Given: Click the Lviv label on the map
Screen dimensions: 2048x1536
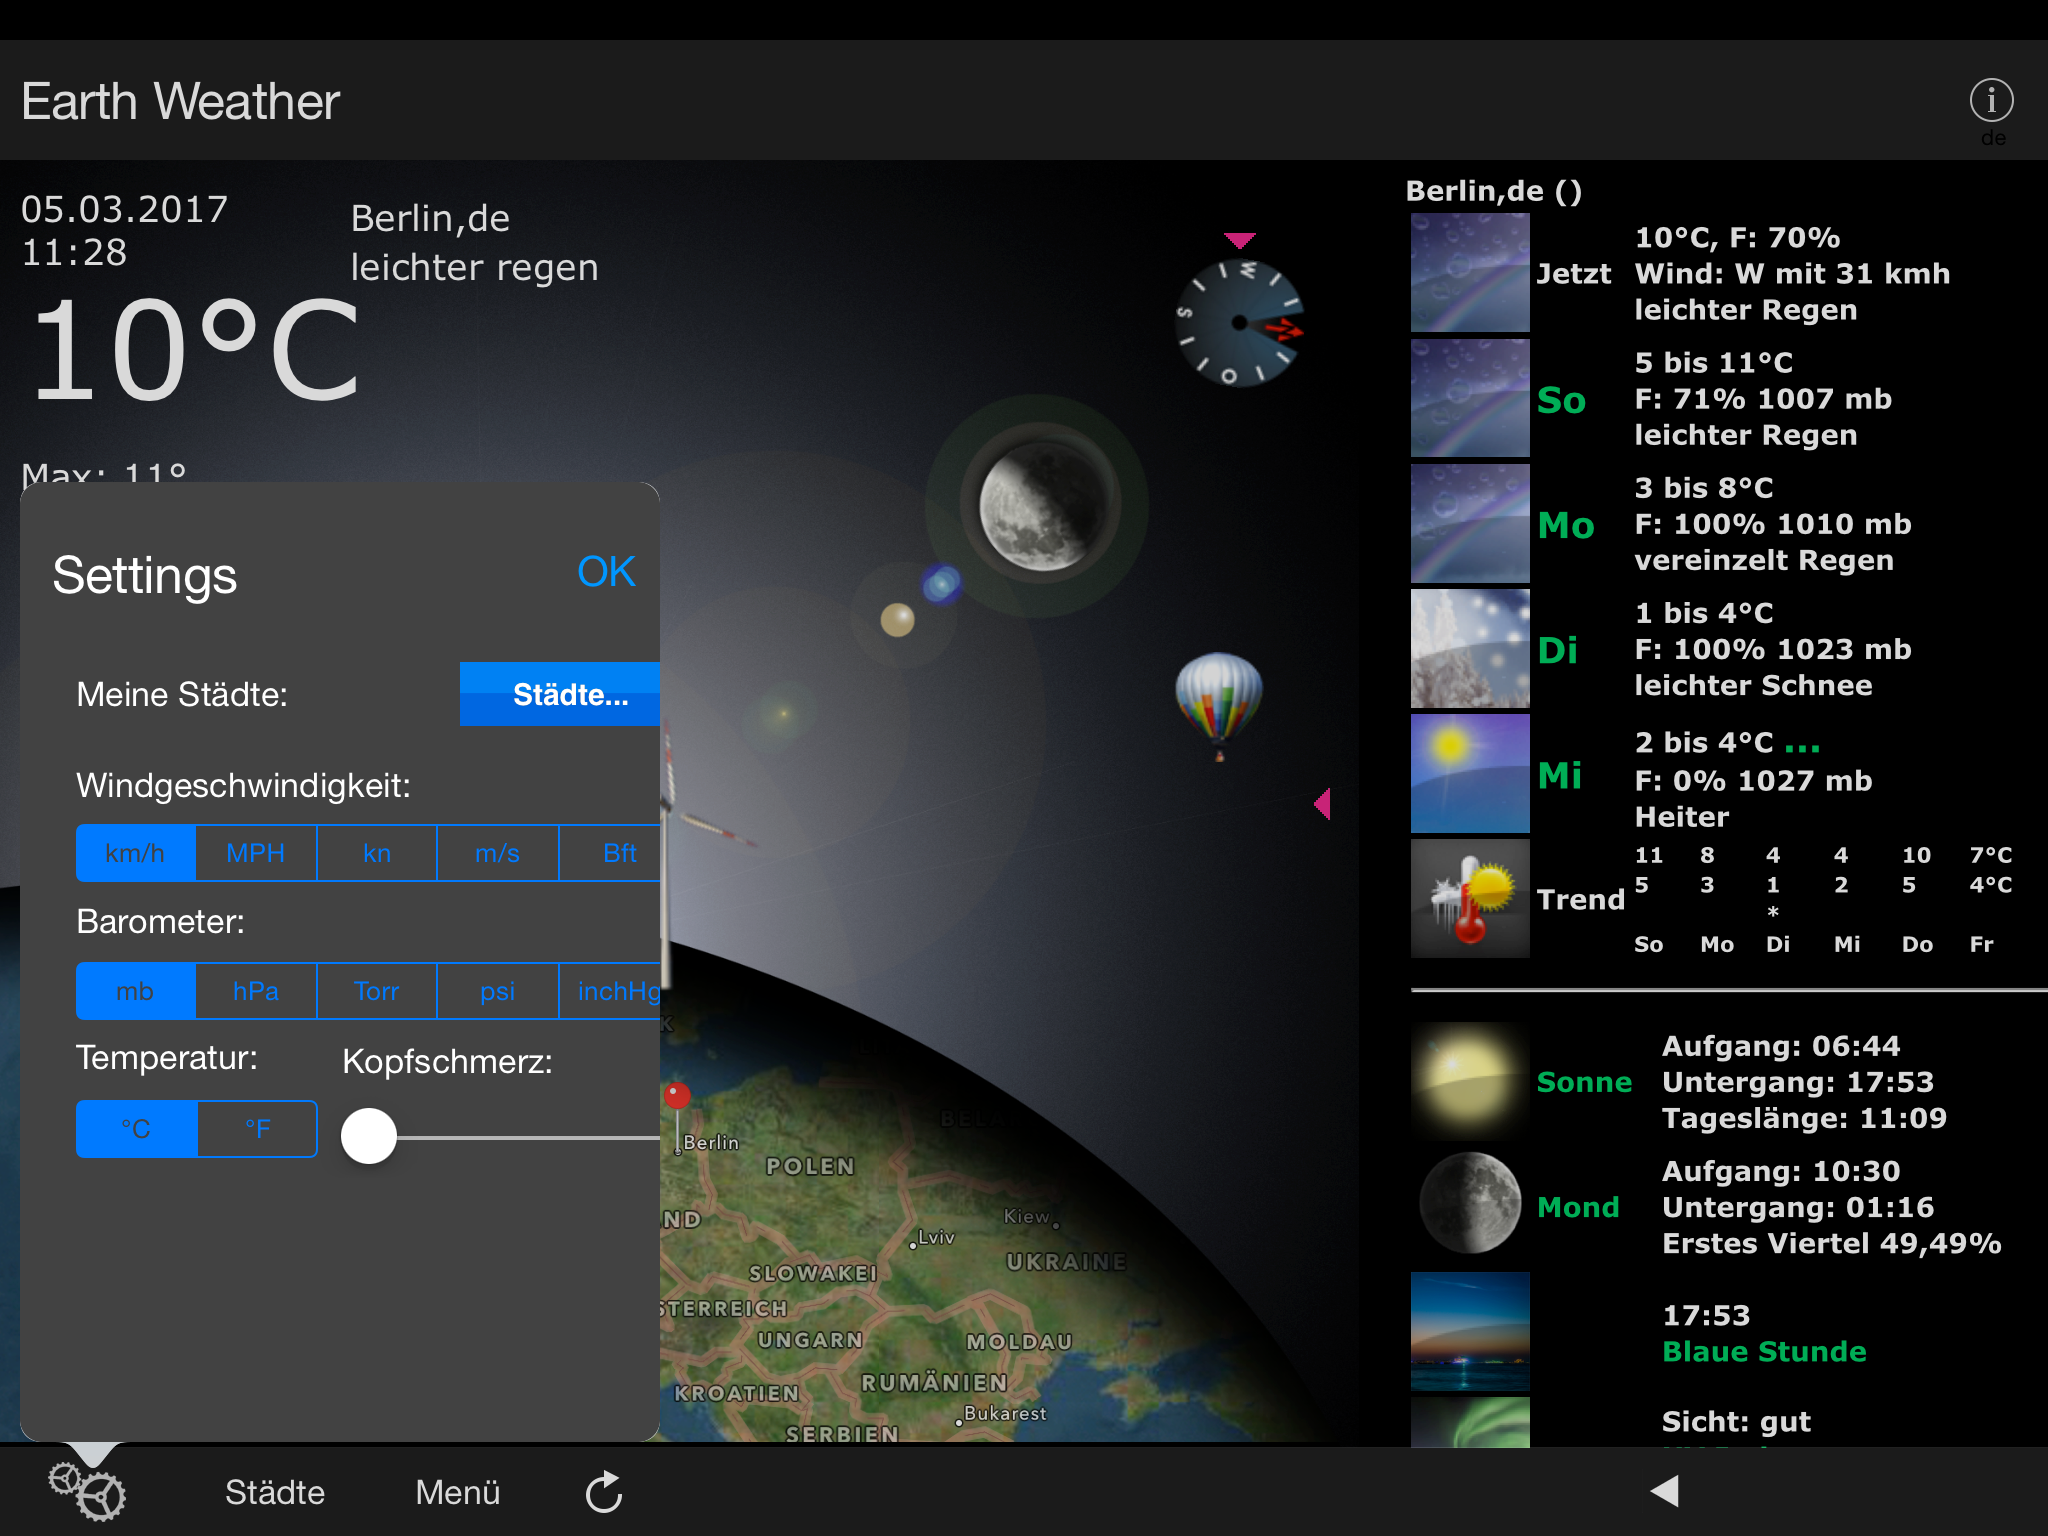Looking at the screenshot, I should tap(936, 1237).
